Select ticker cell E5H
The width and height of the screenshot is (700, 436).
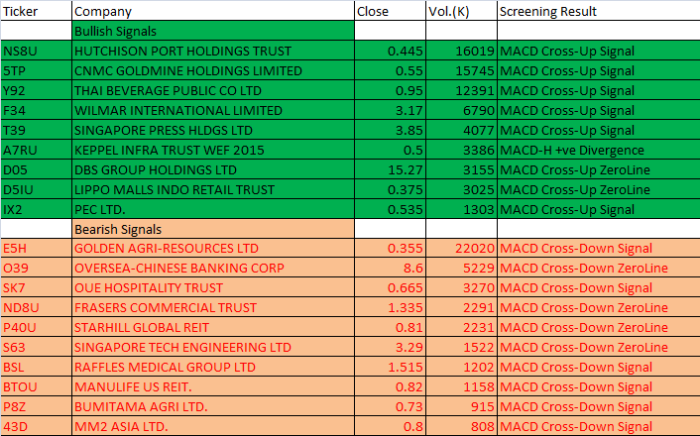[x=36, y=248]
